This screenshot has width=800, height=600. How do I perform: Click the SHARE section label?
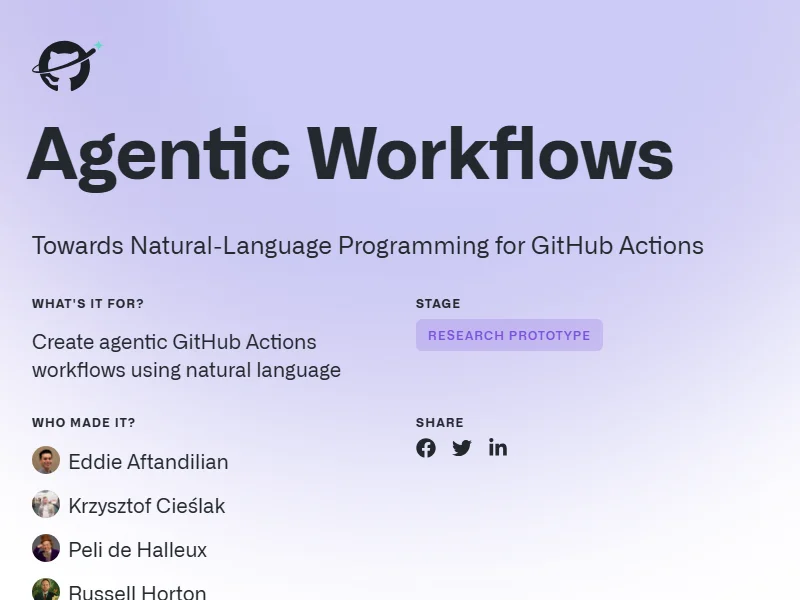[440, 423]
